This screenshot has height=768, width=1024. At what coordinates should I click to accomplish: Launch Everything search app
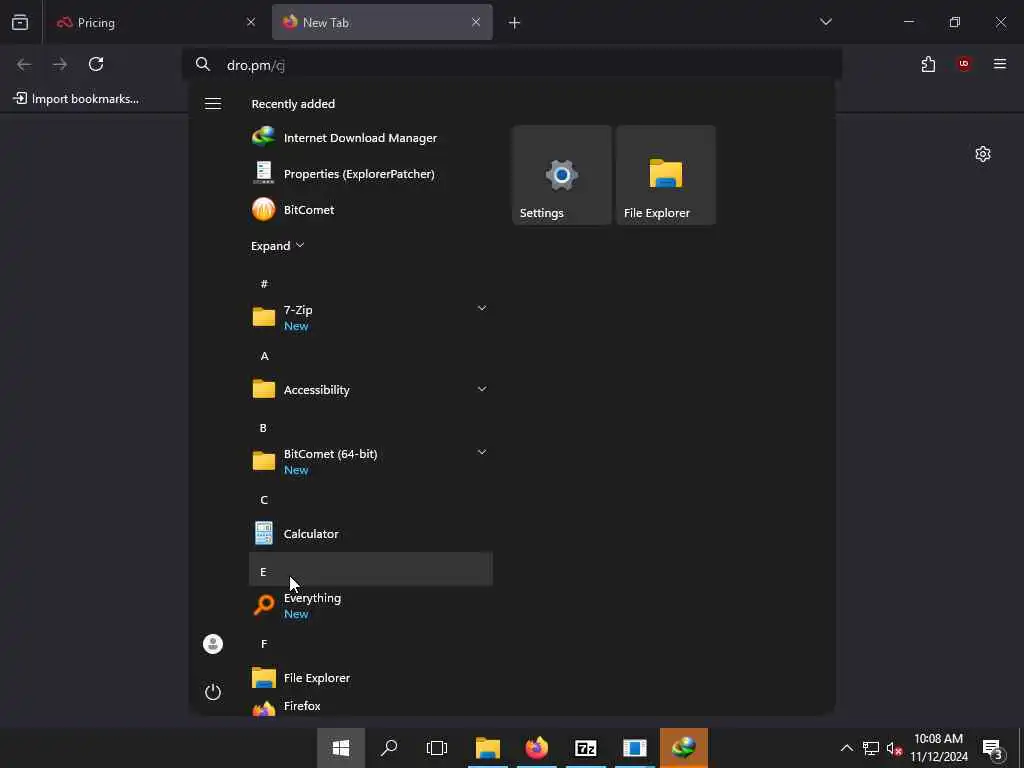(370, 605)
